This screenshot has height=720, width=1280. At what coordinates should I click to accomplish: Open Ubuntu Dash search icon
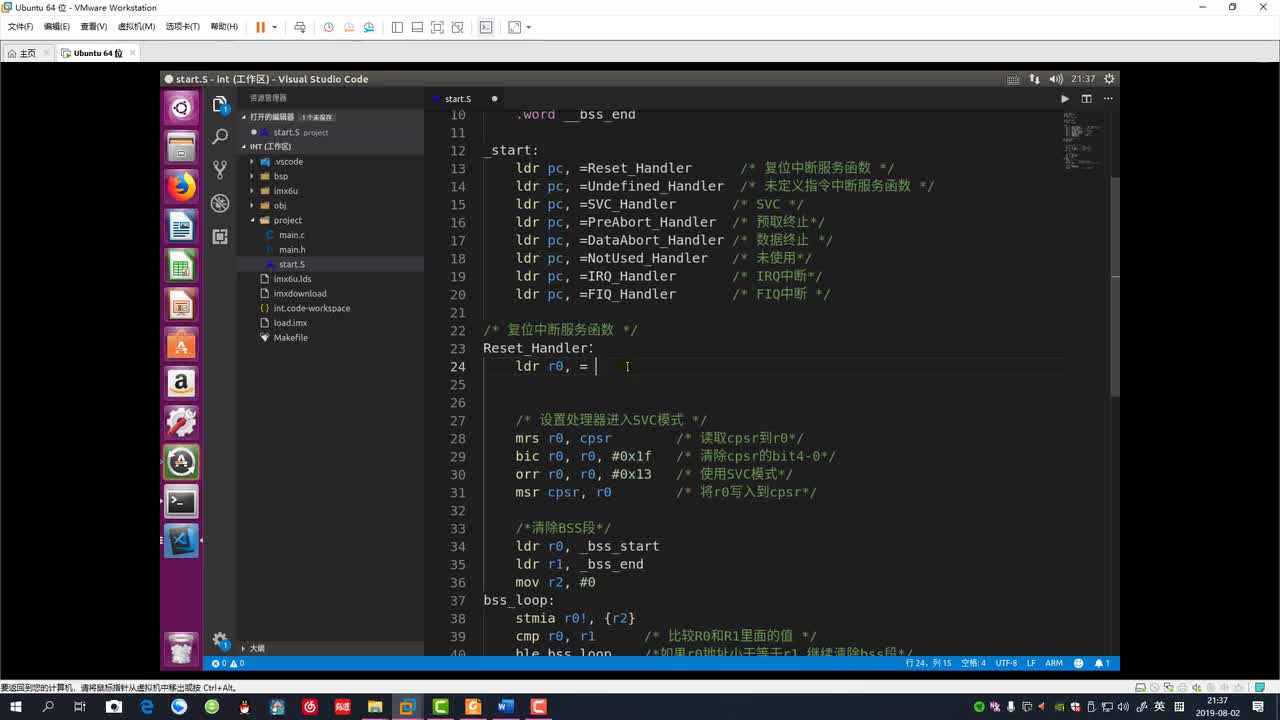pyautogui.click(x=181, y=108)
